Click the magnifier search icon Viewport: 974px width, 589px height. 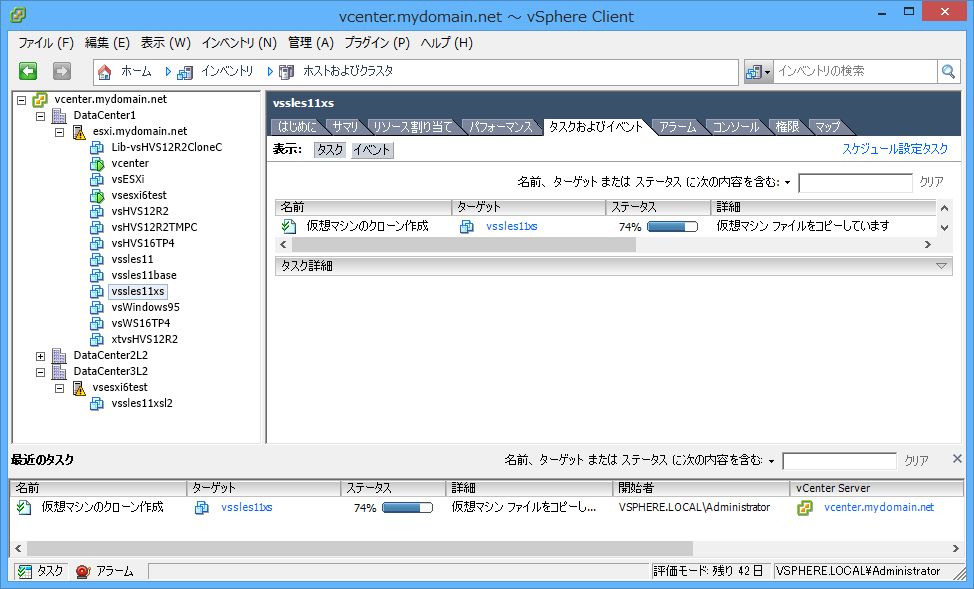pyautogui.click(x=948, y=71)
